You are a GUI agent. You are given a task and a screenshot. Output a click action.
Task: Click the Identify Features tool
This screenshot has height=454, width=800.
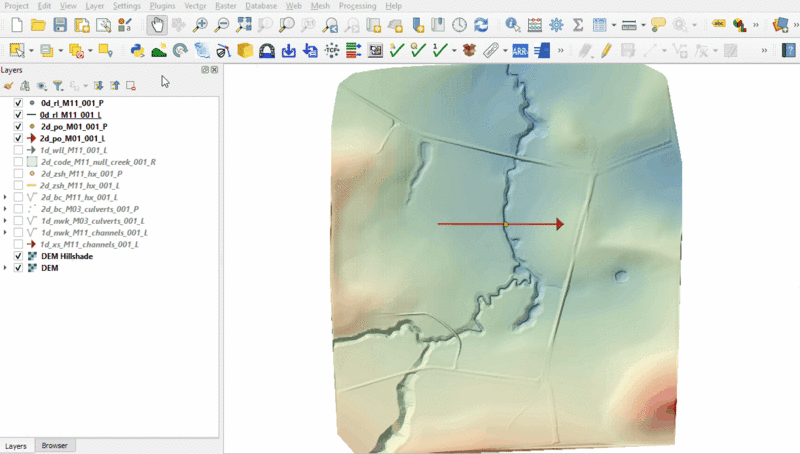[512, 25]
